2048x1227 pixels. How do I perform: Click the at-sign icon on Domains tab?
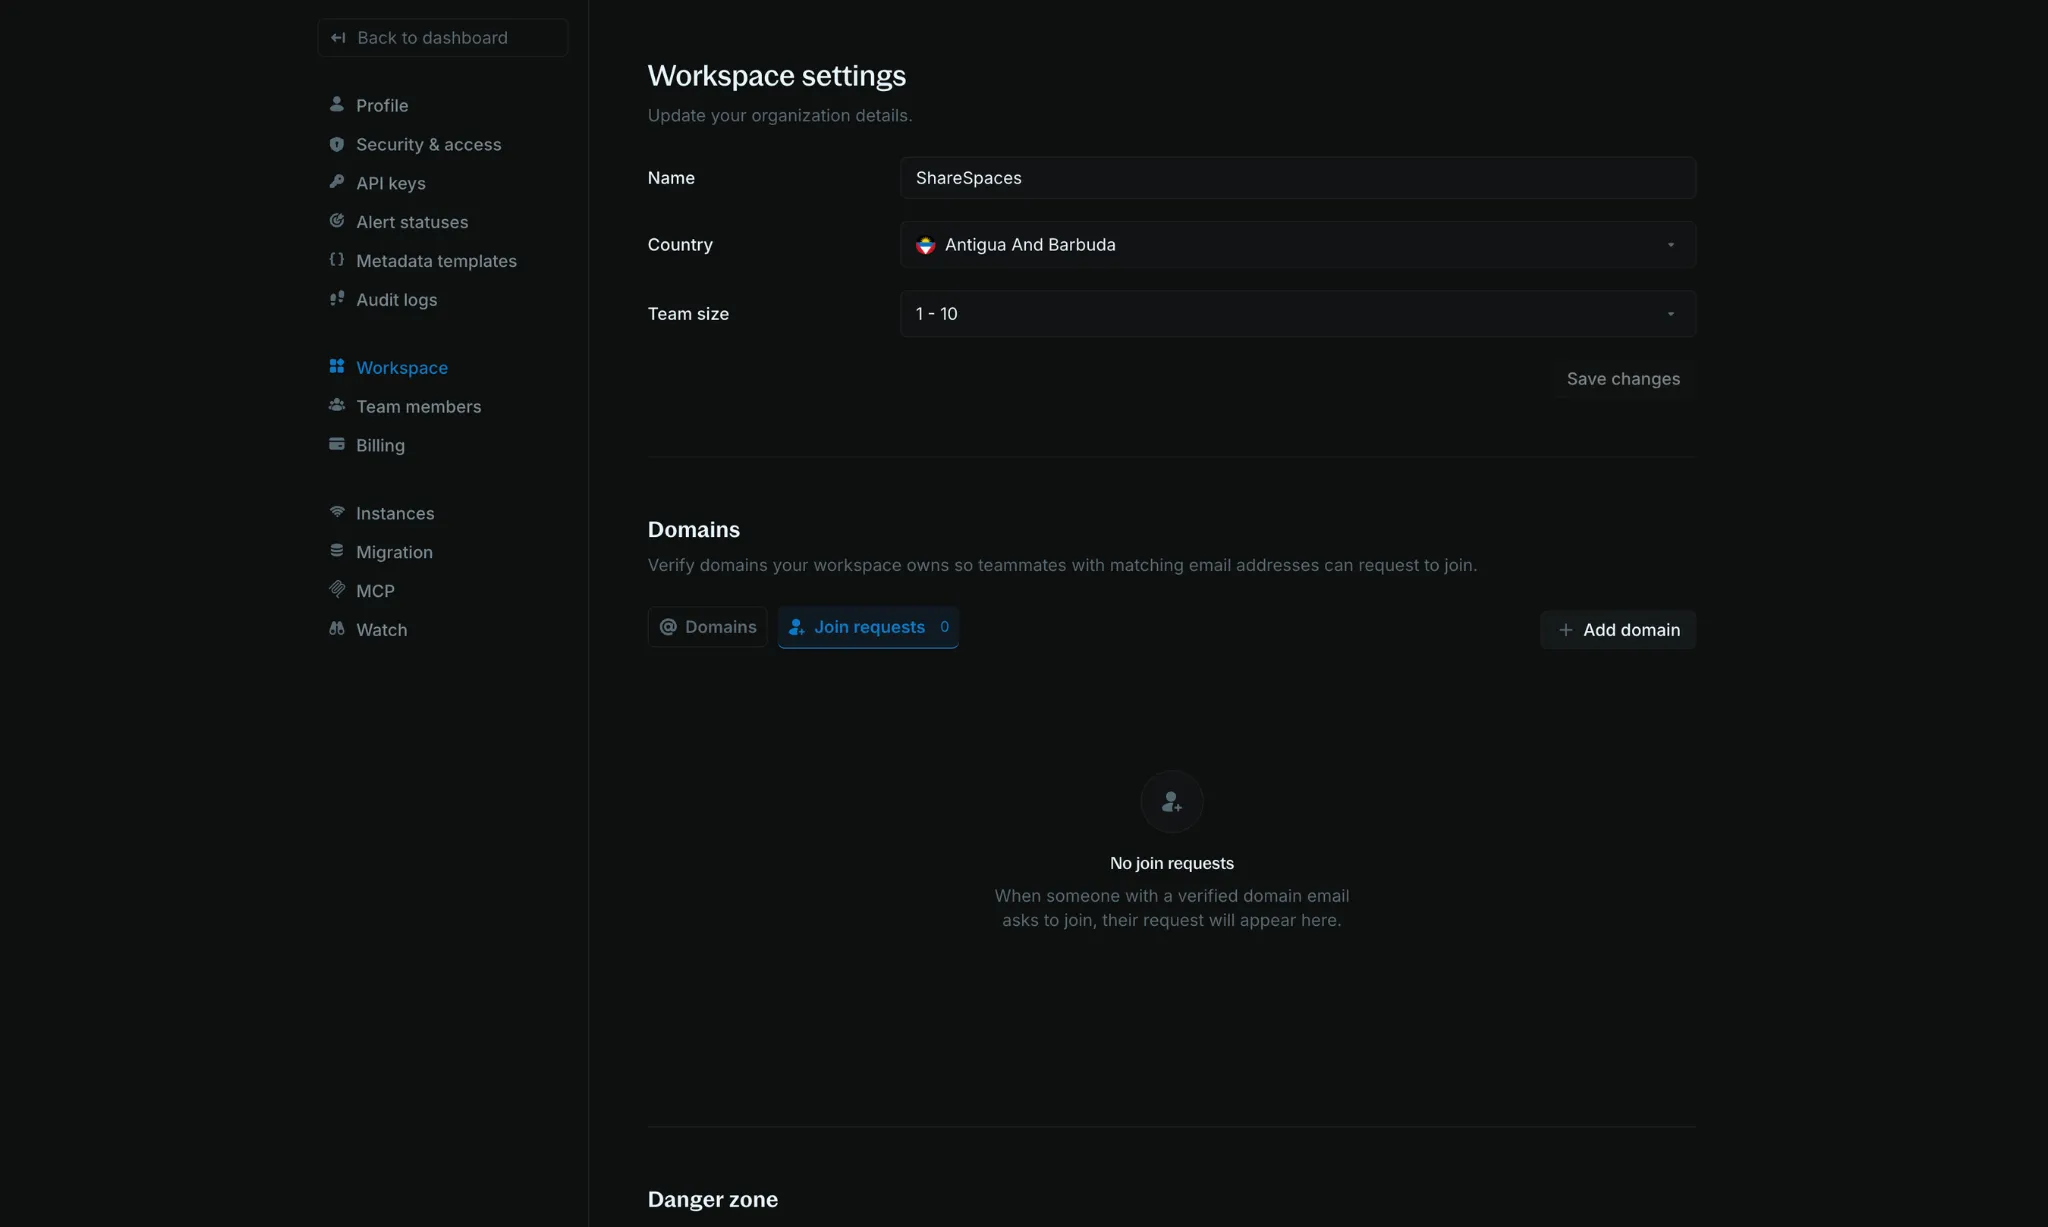click(x=668, y=627)
